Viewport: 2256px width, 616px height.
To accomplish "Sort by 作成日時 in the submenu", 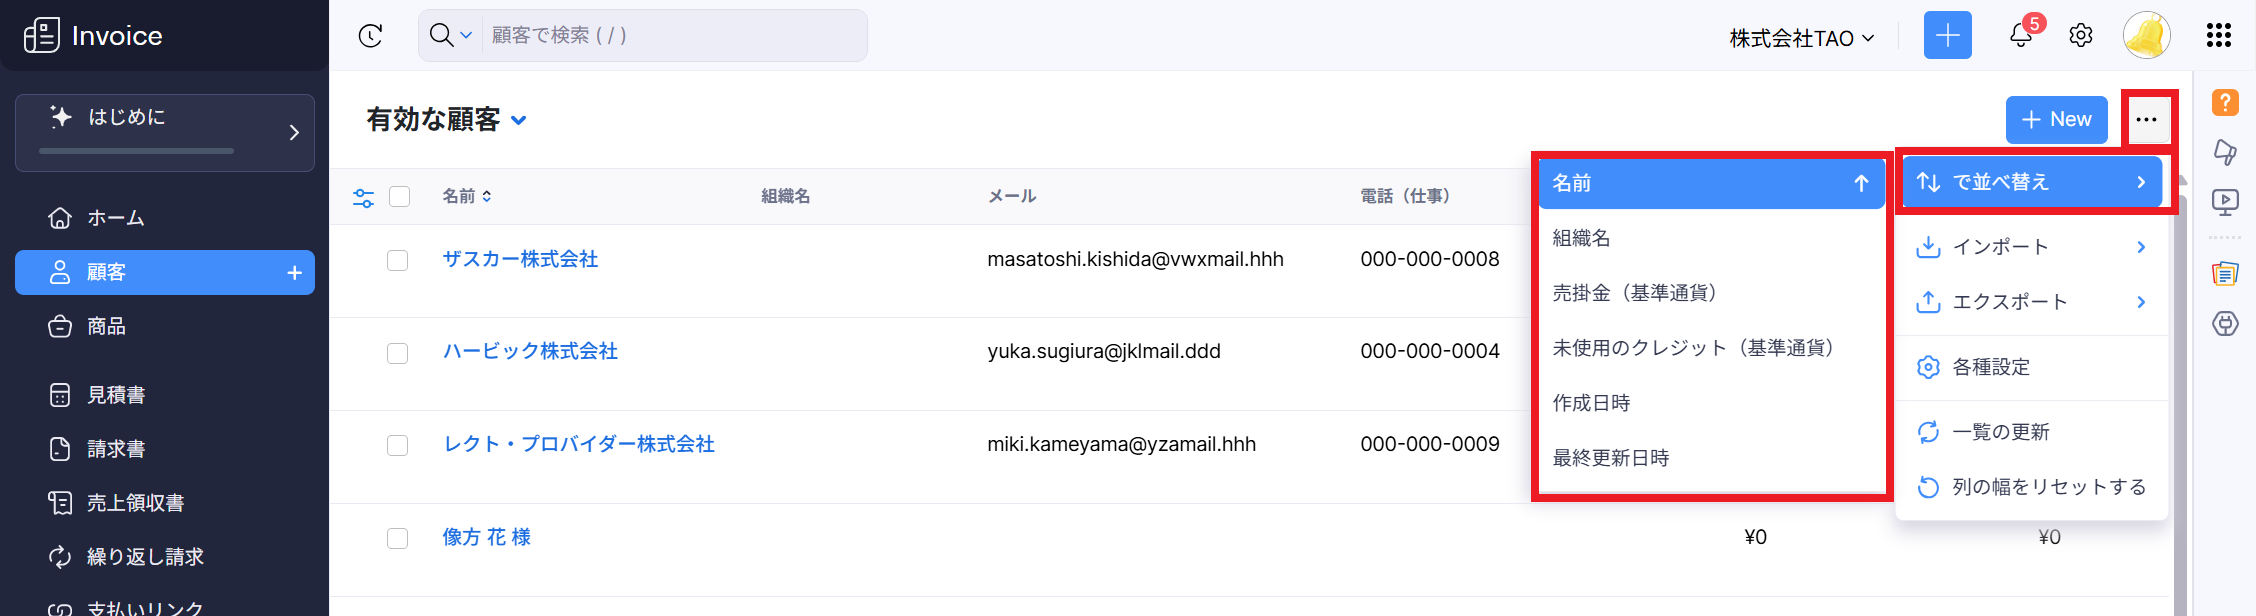I will pyautogui.click(x=1591, y=403).
